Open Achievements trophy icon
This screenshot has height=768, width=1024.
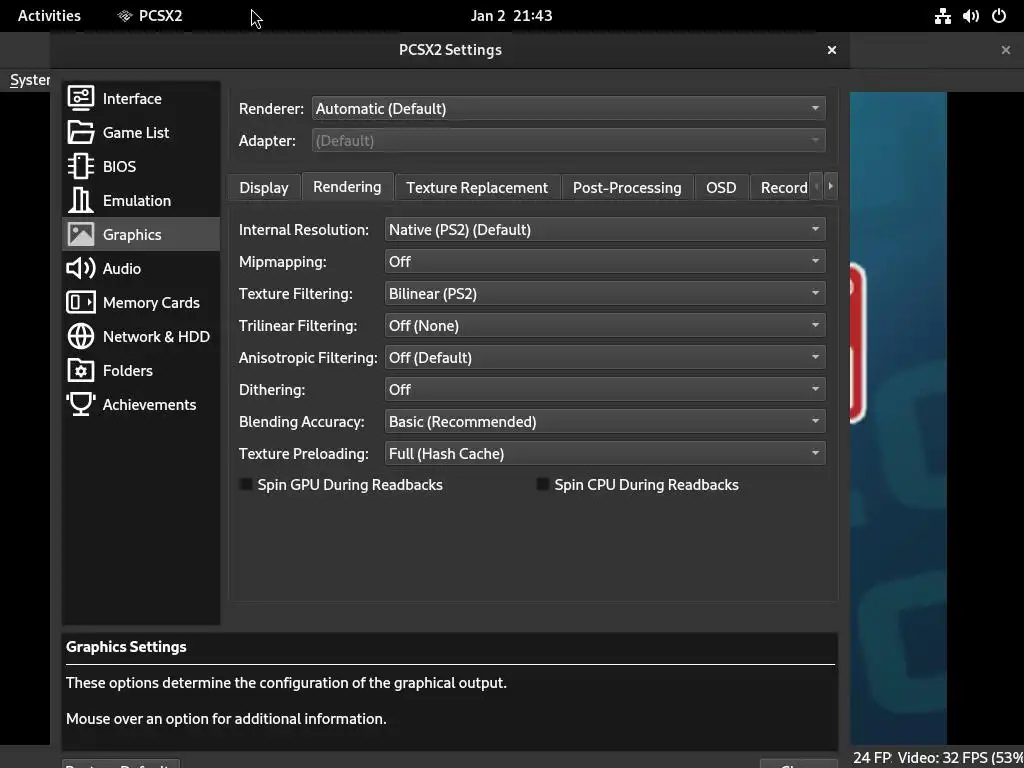tap(81, 404)
